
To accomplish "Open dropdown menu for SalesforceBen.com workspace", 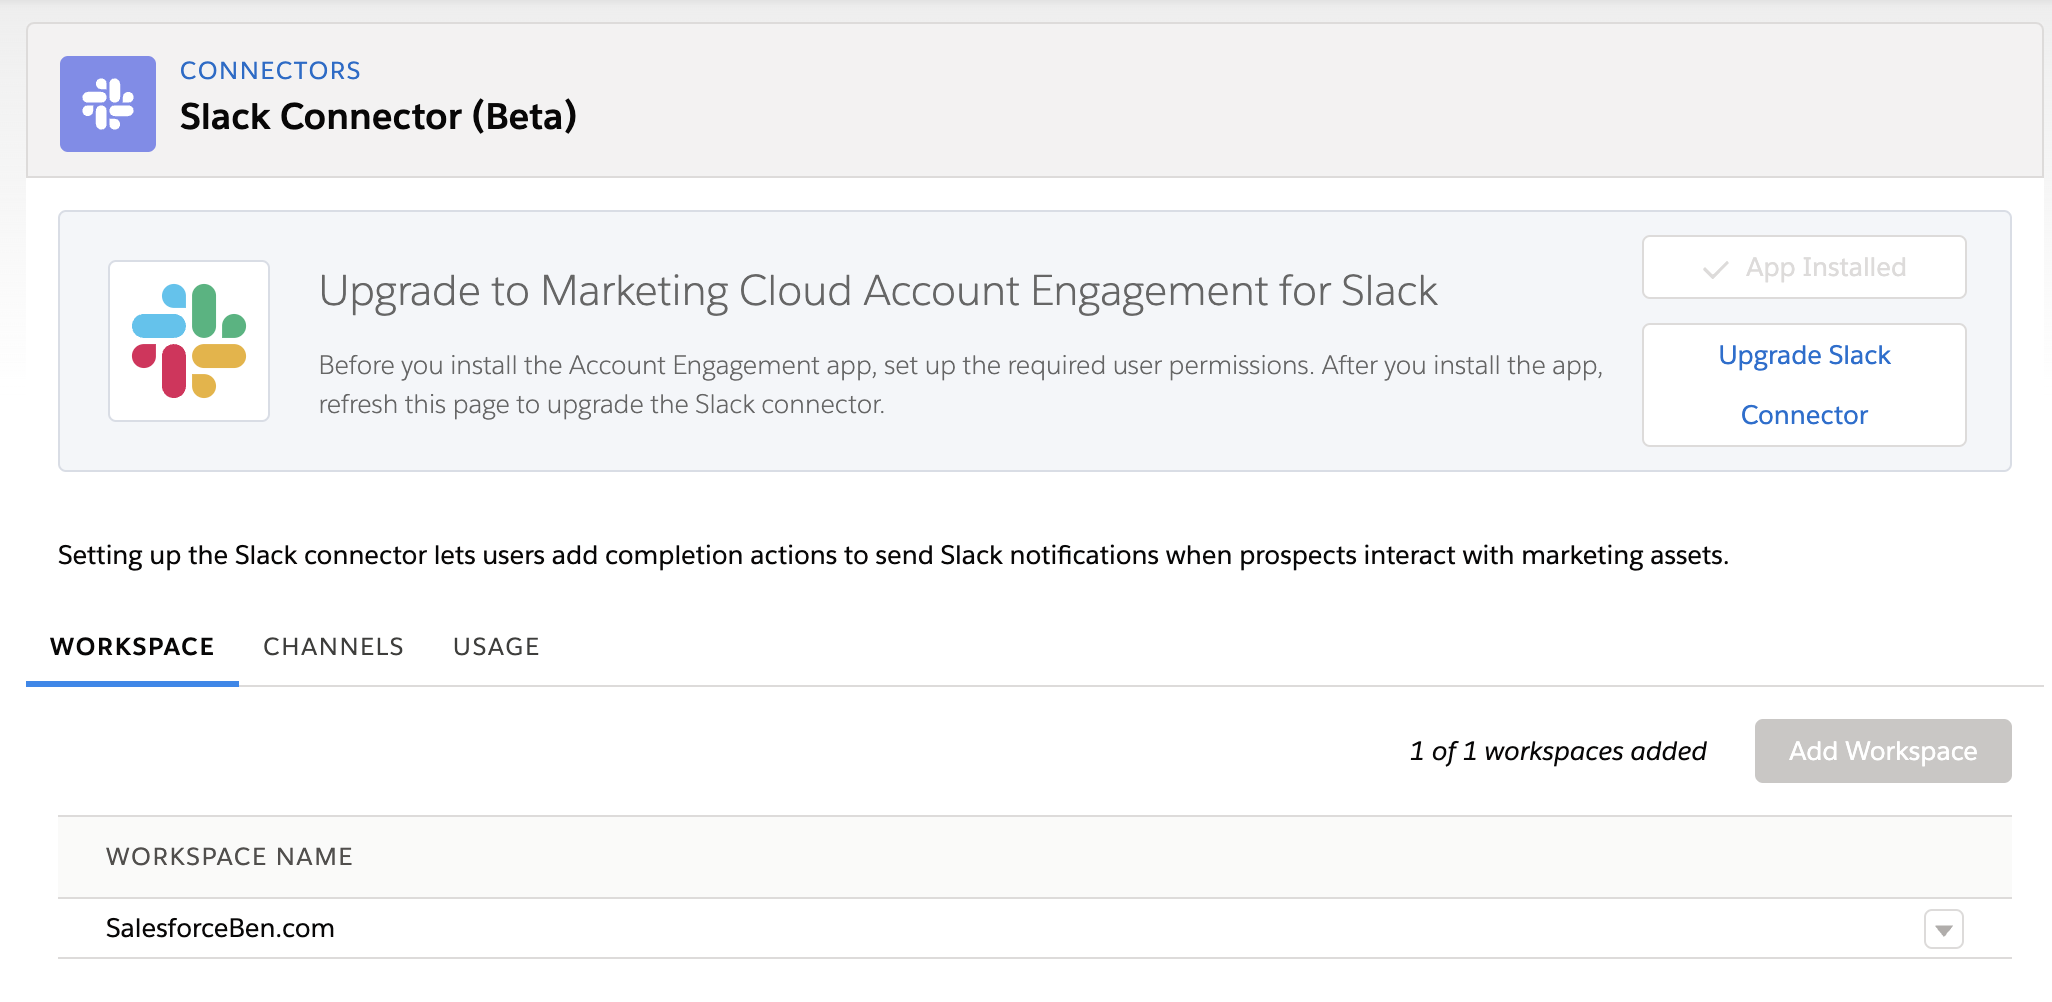I will tap(1944, 929).
